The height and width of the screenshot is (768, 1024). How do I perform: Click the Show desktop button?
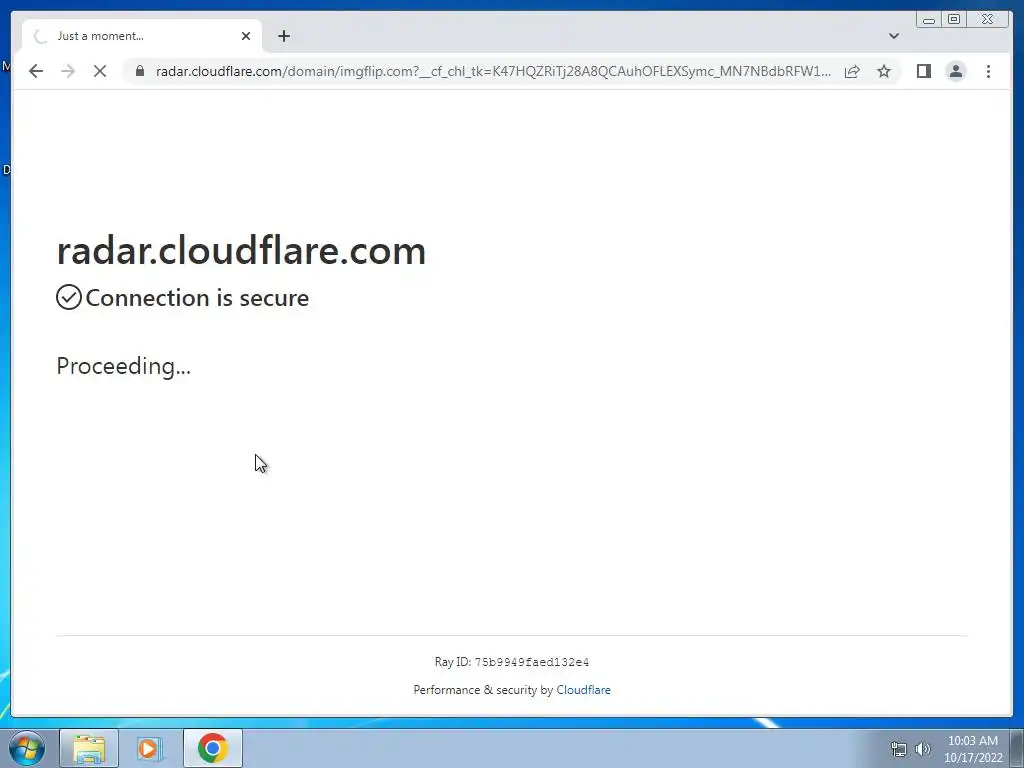tap(1017, 748)
